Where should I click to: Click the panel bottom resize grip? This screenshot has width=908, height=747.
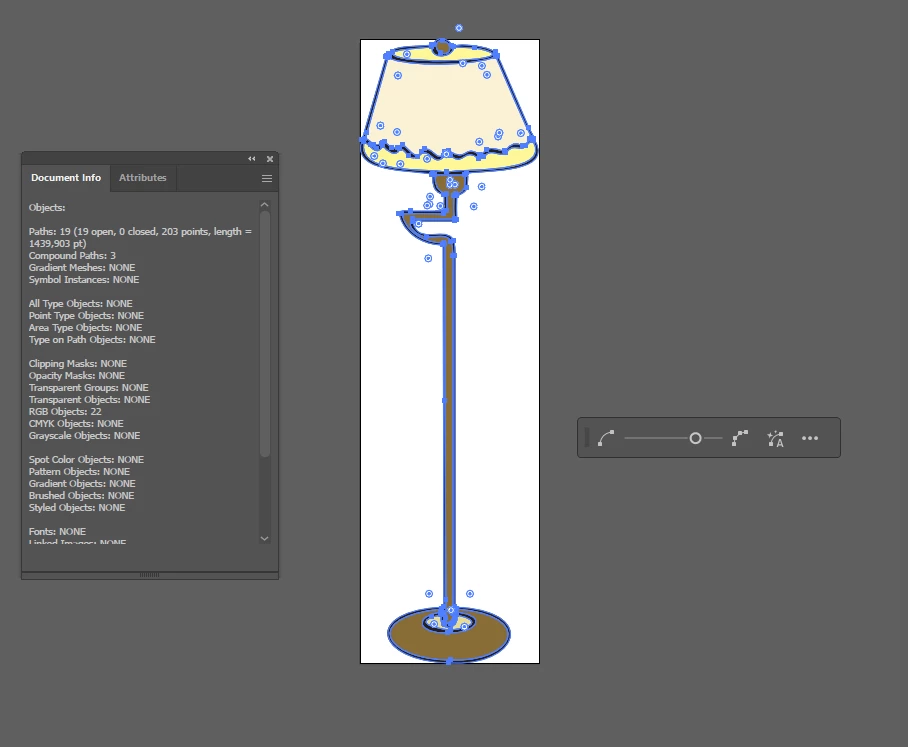(x=149, y=575)
